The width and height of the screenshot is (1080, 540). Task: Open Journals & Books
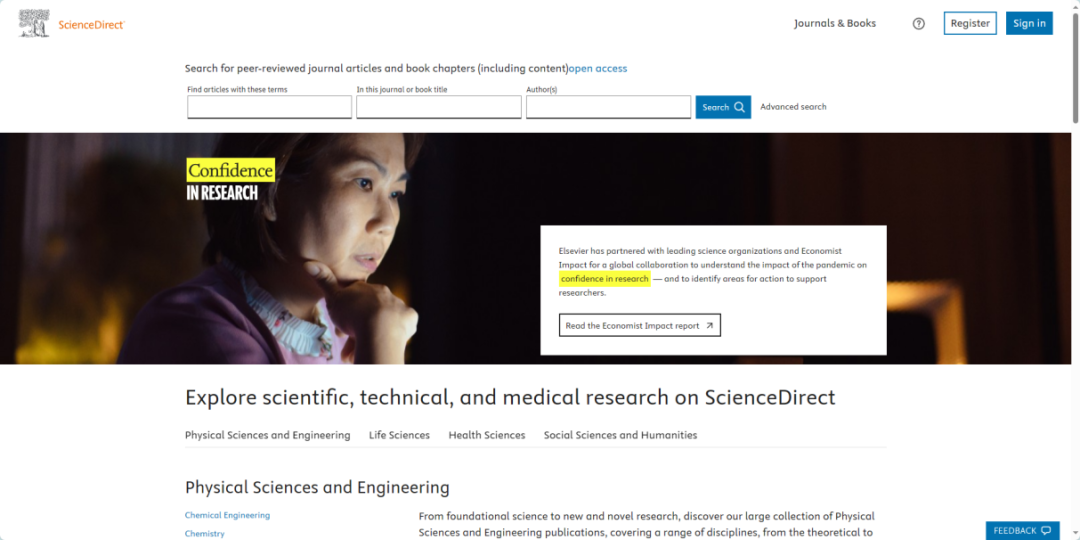[835, 23]
